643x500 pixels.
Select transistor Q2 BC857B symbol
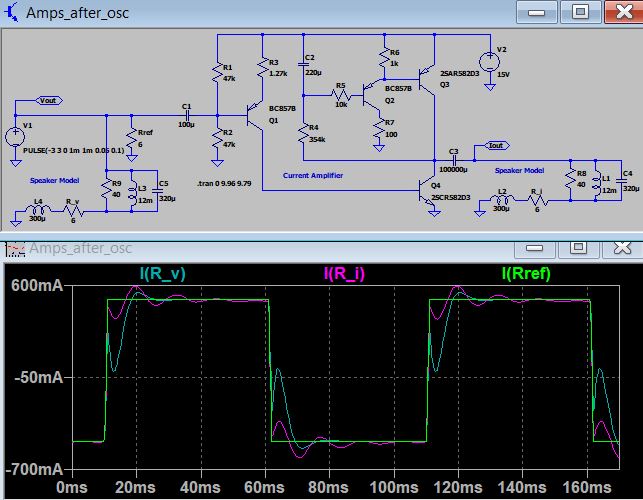372,95
